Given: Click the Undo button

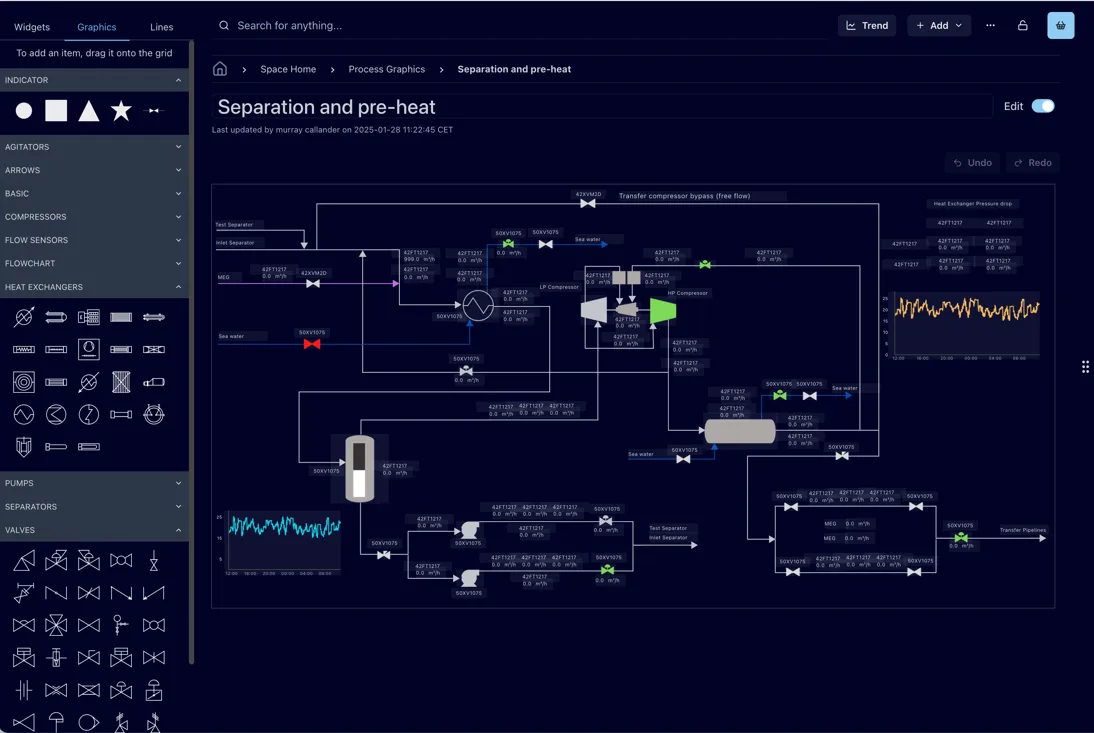Looking at the screenshot, I should point(972,163).
